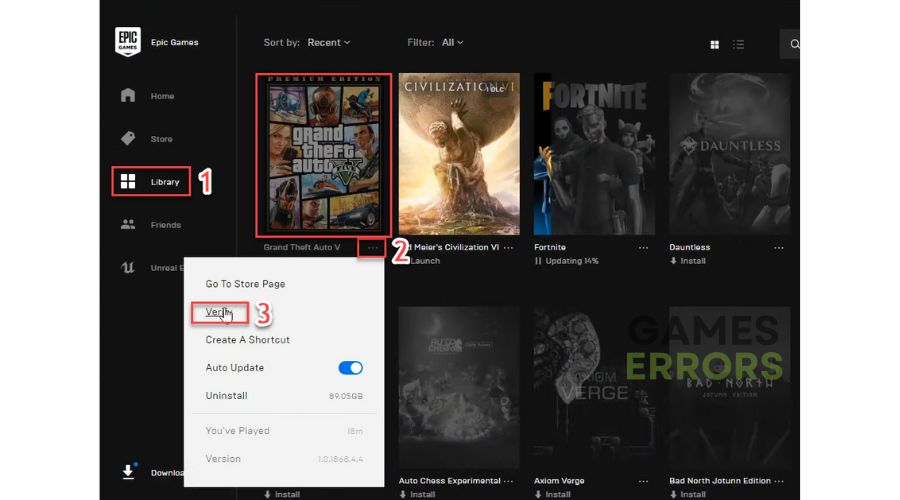Image resolution: width=900 pixels, height=500 pixels.
Task: Click the install arrow under Axiom Verge
Action: (538, 494)
